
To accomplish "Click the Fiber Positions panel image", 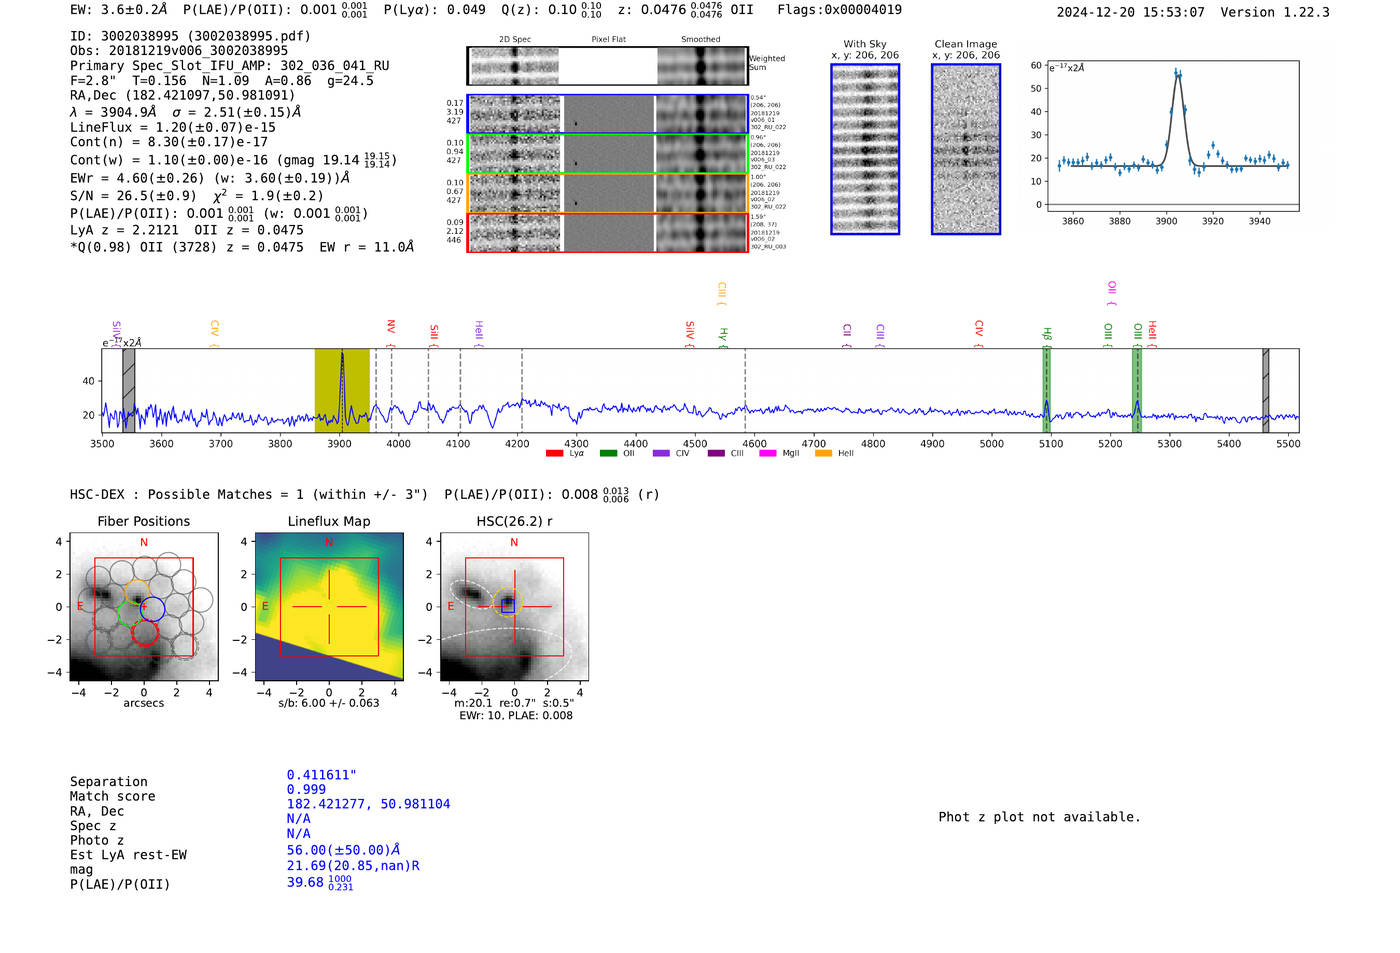I will click(x=144, y=607).
